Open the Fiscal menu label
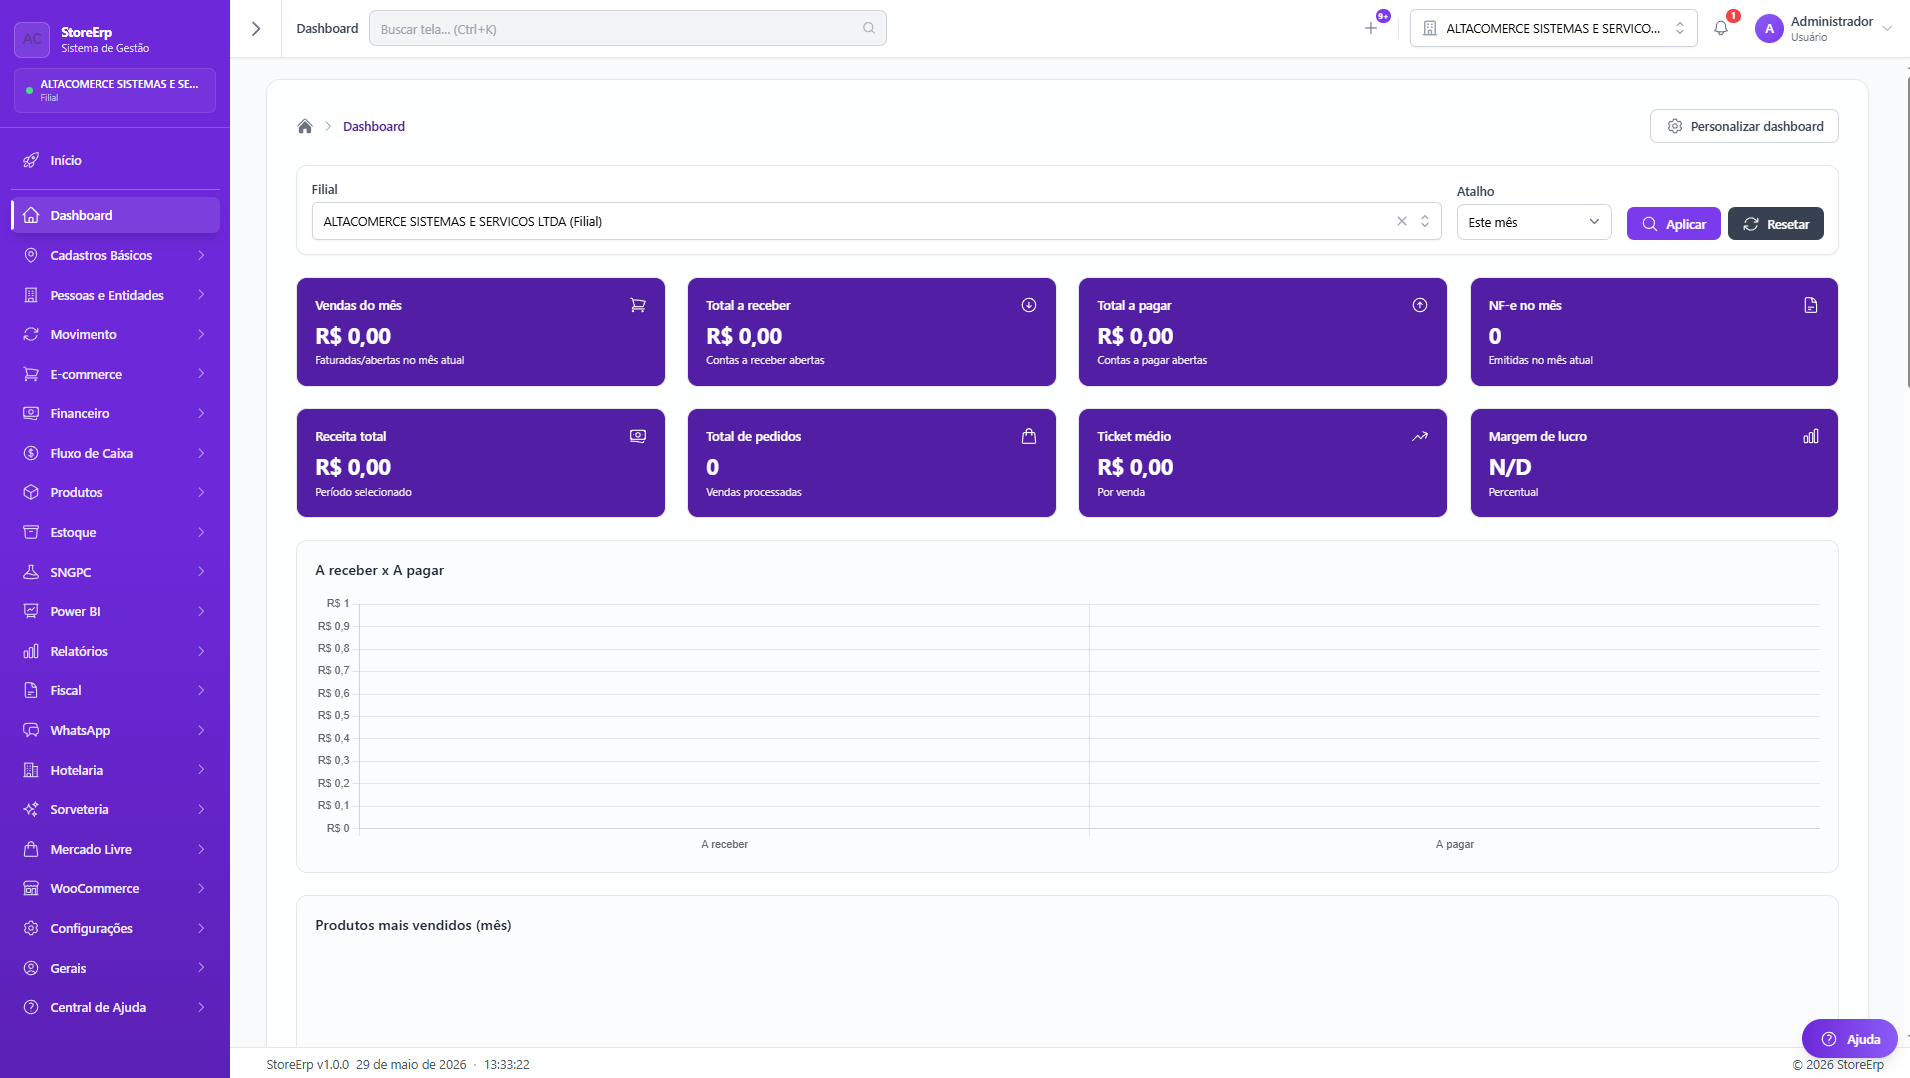Viewport: 1910px width, 1078px height. click(x=66, y=690)
